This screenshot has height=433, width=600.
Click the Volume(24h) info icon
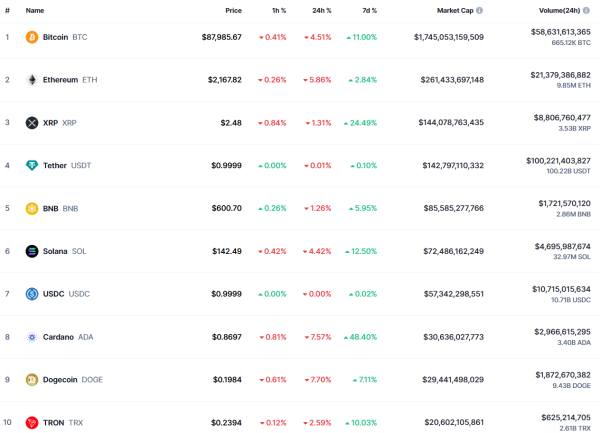(586, 10)
